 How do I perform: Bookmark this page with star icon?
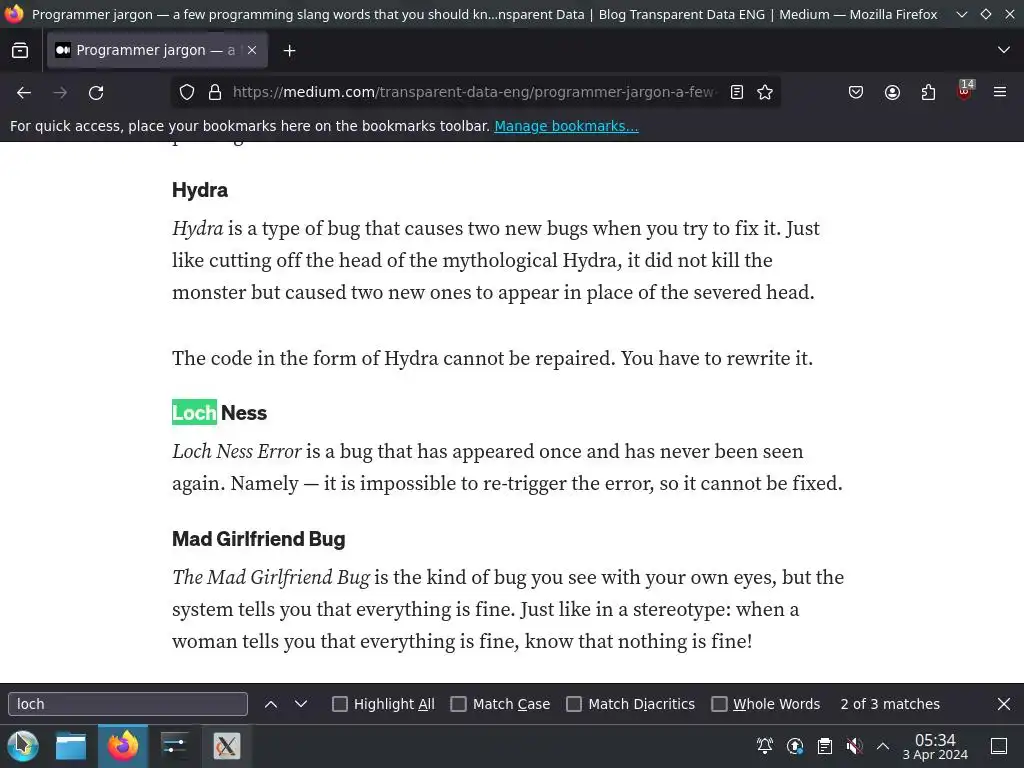(x=765, y=93)
